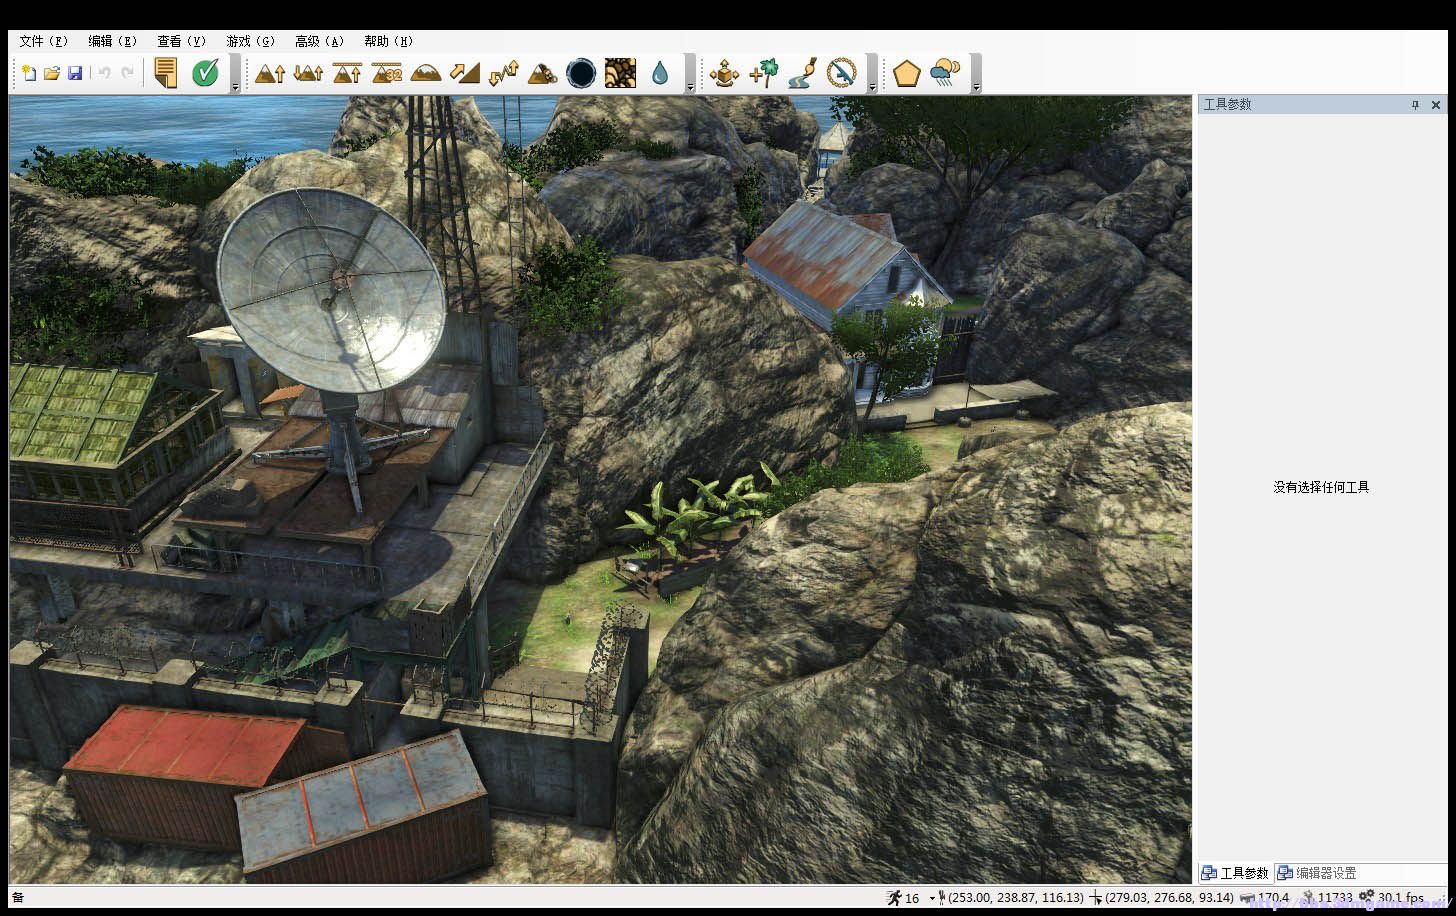Expand the object toolbar overflow arrow
Image resolution: width=1456 pixels, height=916 pixels.
coord(872,87)
